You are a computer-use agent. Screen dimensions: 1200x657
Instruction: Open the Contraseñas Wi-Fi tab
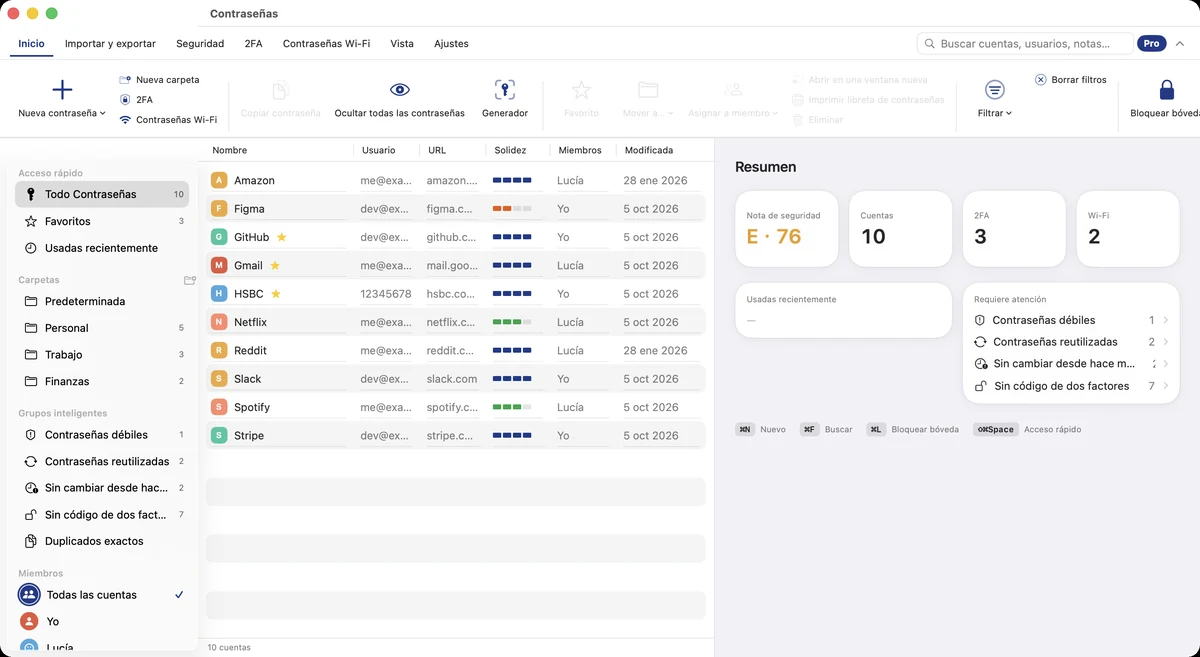click(326, 44)
